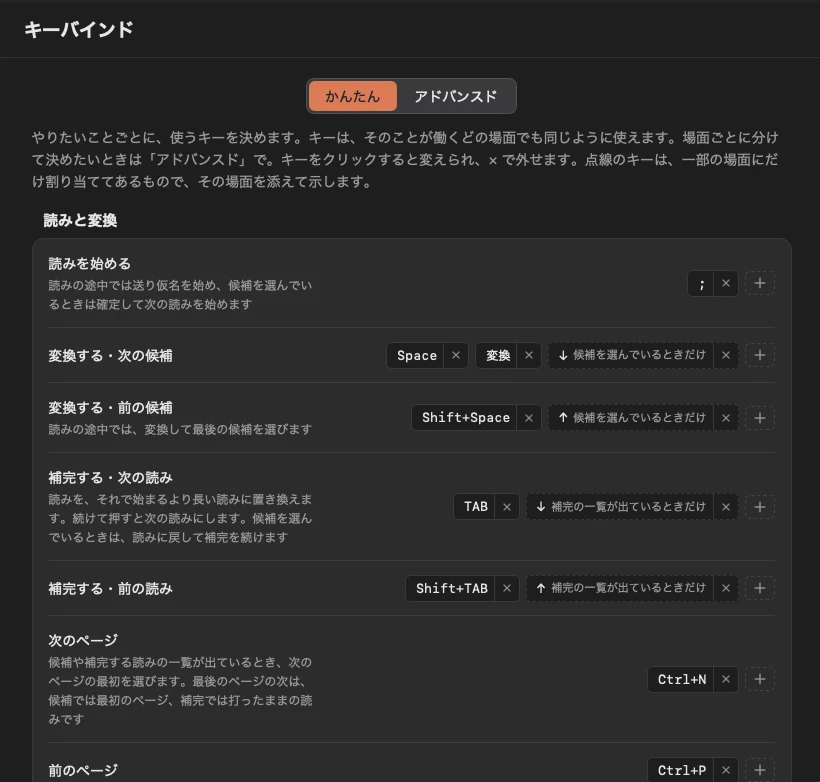820x782 pixels.
Task: Remove the ; key from 読みを始める
Action: [x=725, y=284]
